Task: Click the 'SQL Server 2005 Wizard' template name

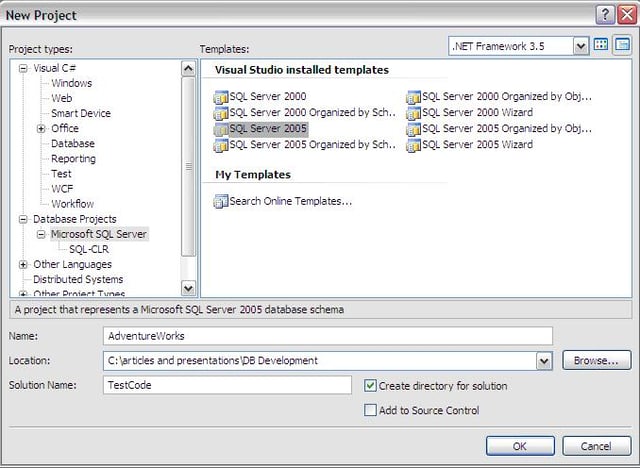Action: click(477, 144)
